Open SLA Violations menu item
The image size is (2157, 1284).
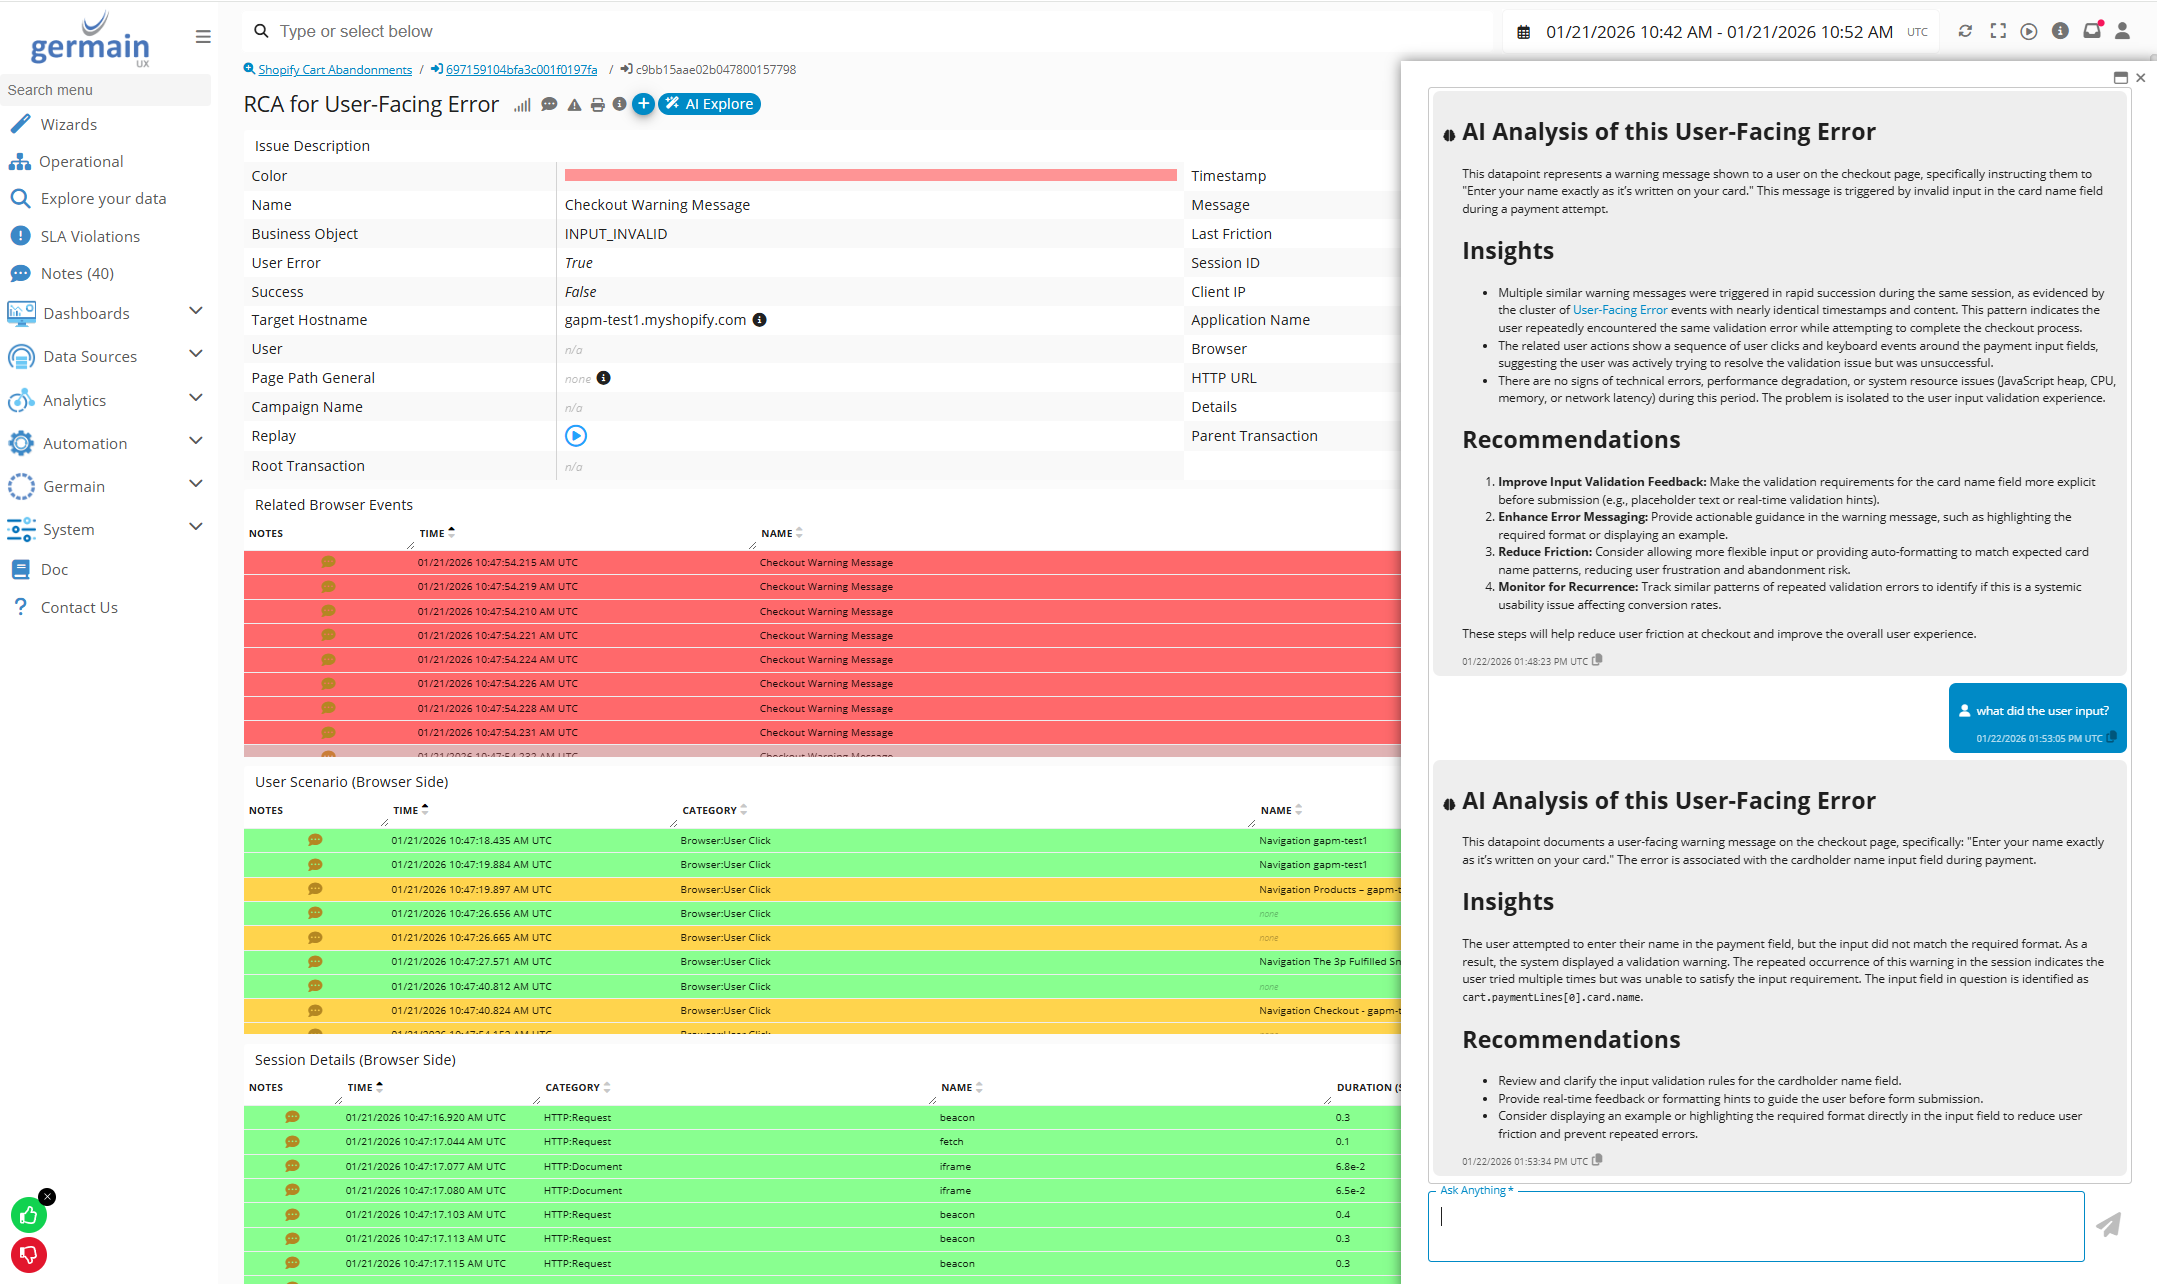click(90, 236)
